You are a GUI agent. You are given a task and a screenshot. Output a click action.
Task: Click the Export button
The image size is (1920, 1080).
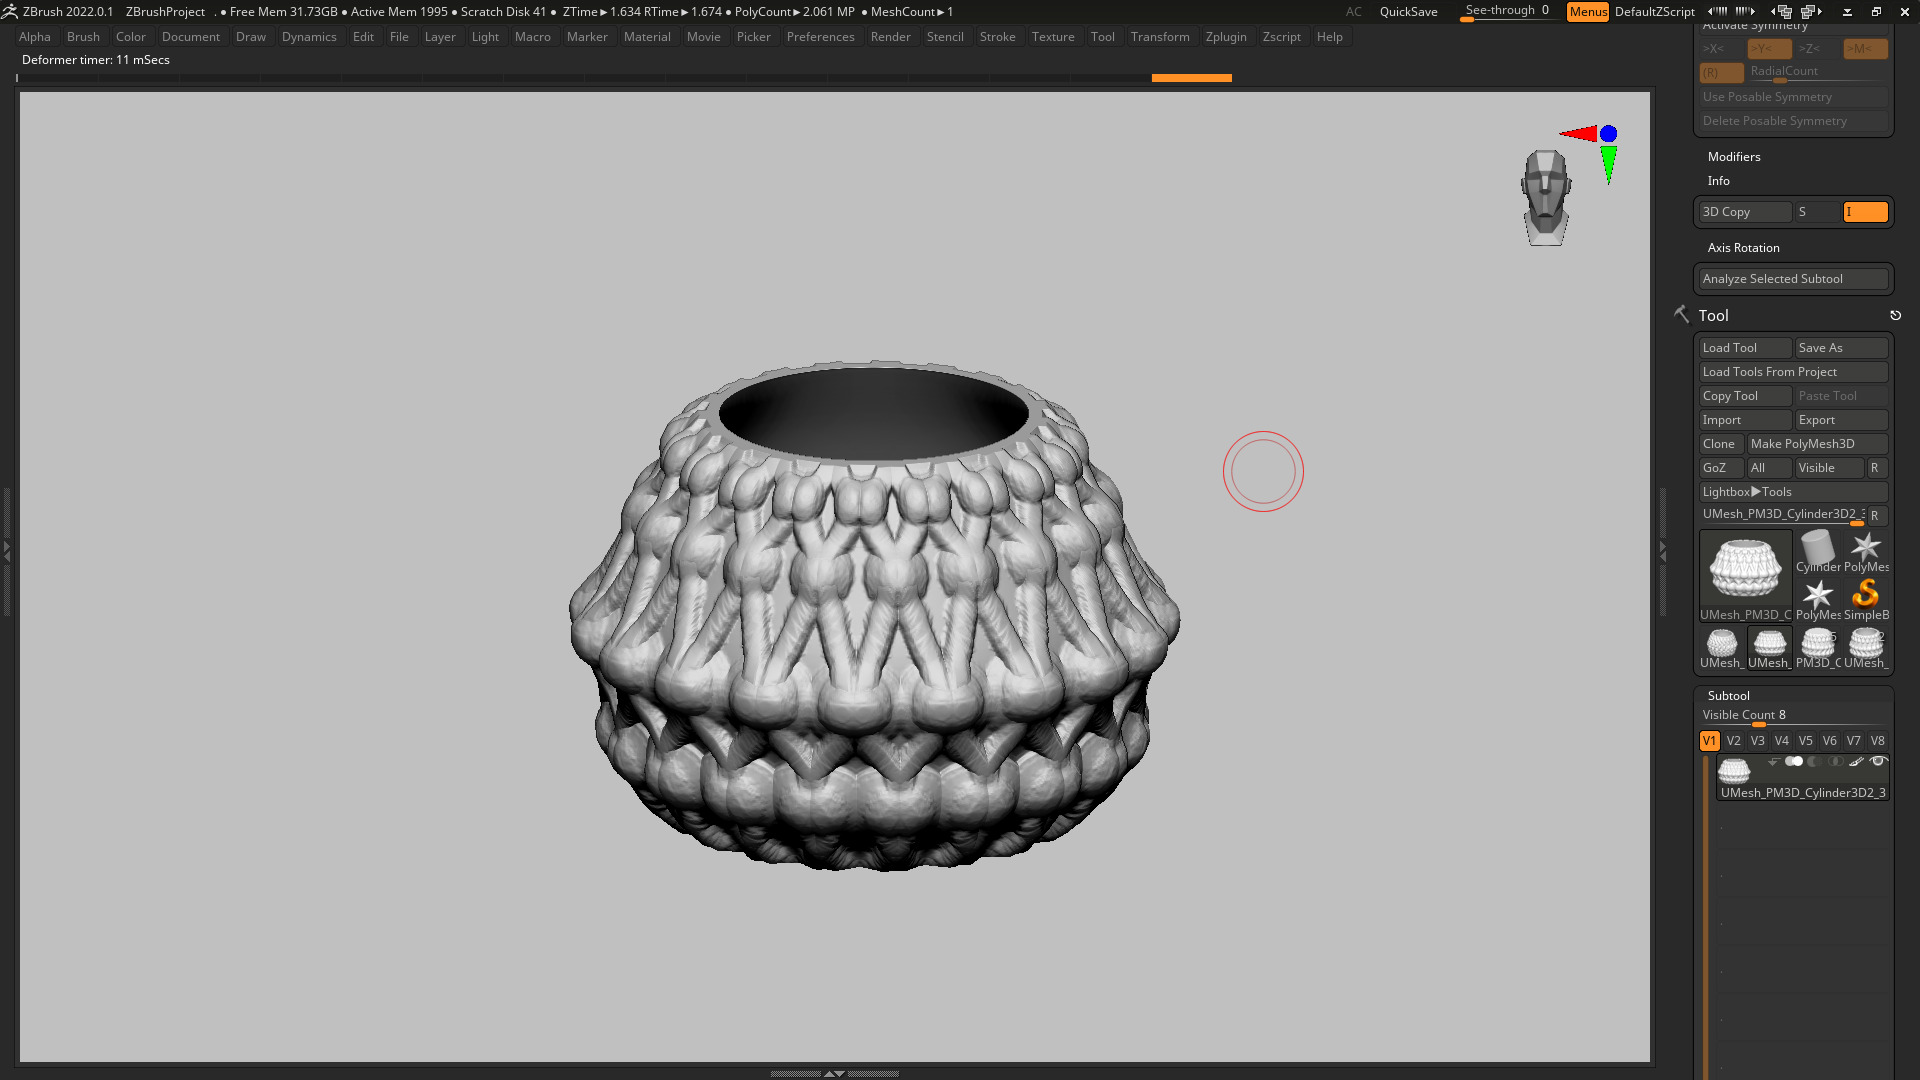click(1842, 420)
